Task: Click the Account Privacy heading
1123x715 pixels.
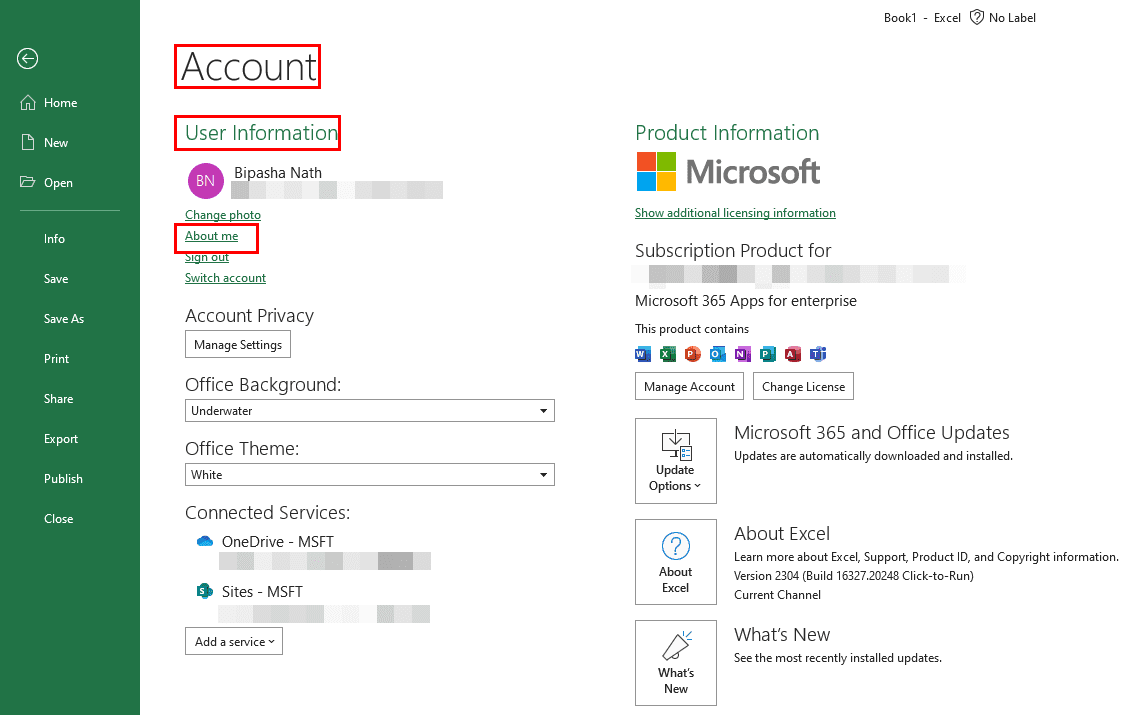Action: click(x=249, y=316)
